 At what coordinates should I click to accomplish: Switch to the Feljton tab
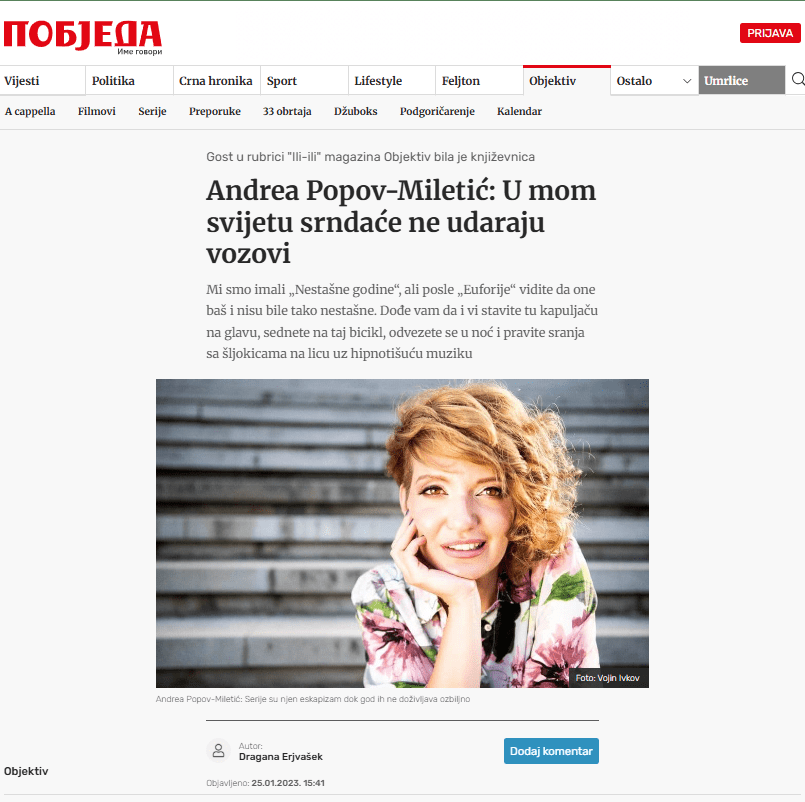coord(461,81)
